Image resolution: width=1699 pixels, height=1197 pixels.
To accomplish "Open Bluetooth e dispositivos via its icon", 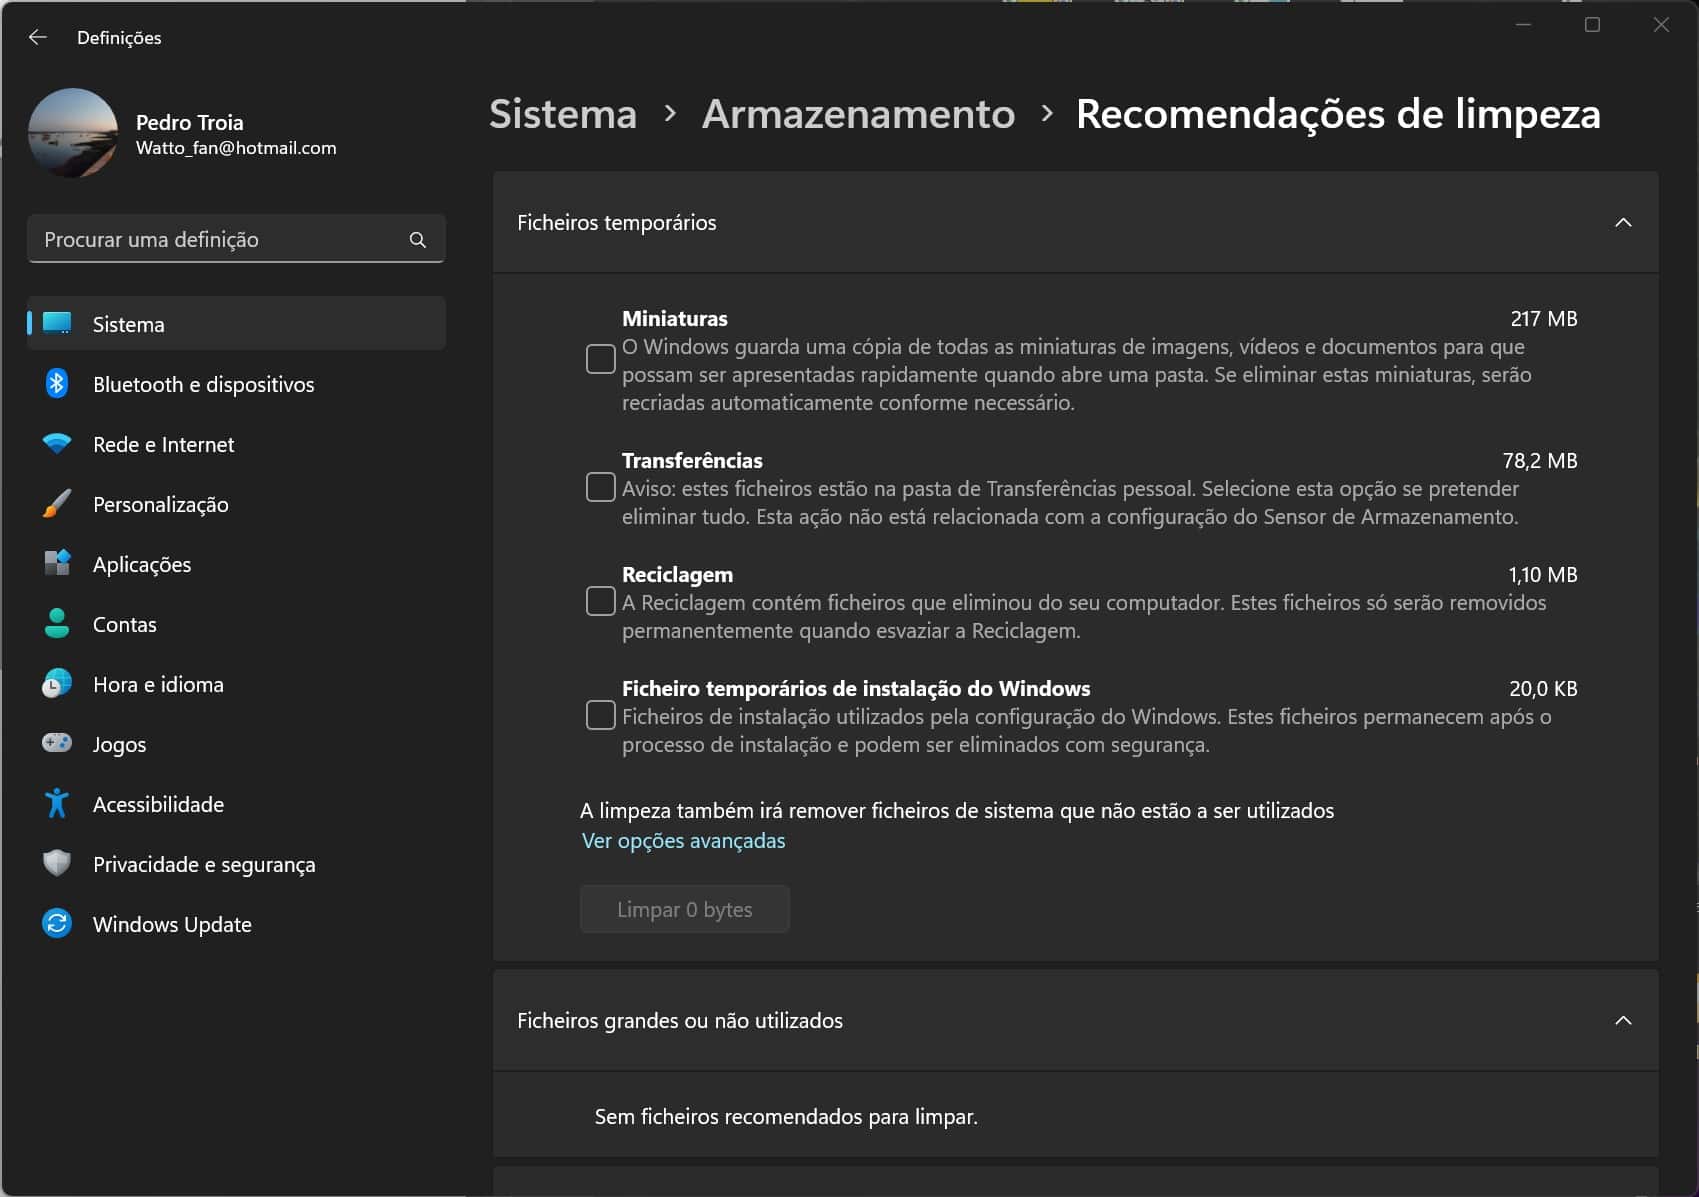I will (57, 384).
